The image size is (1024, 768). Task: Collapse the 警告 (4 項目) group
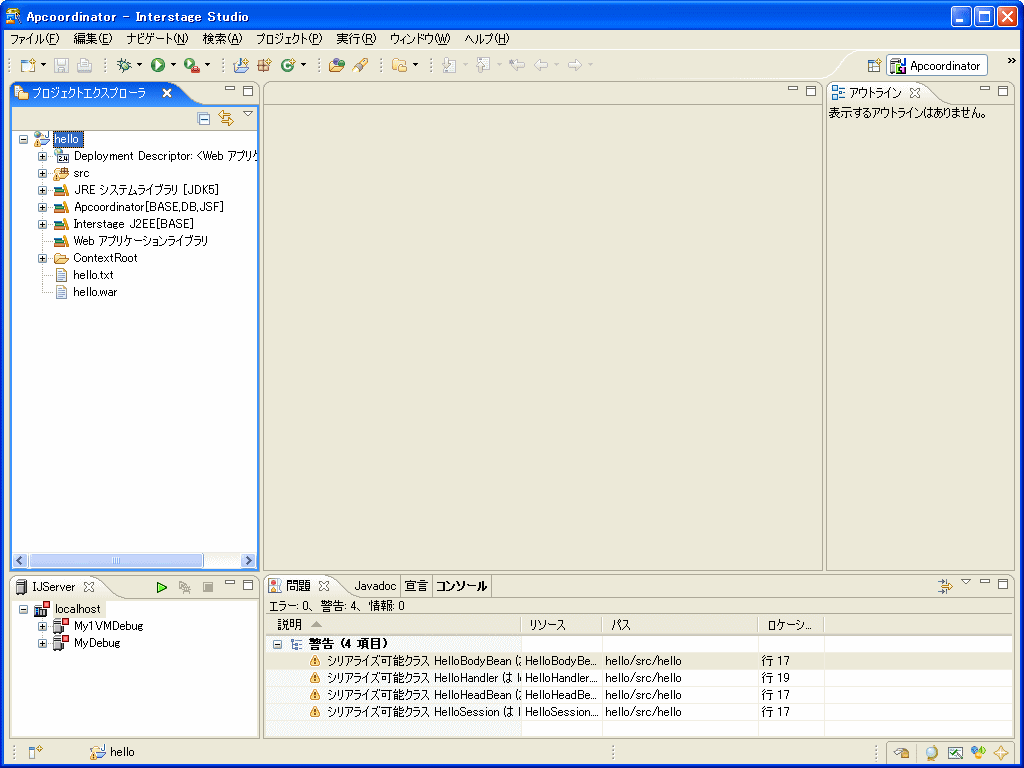[278, 645]
